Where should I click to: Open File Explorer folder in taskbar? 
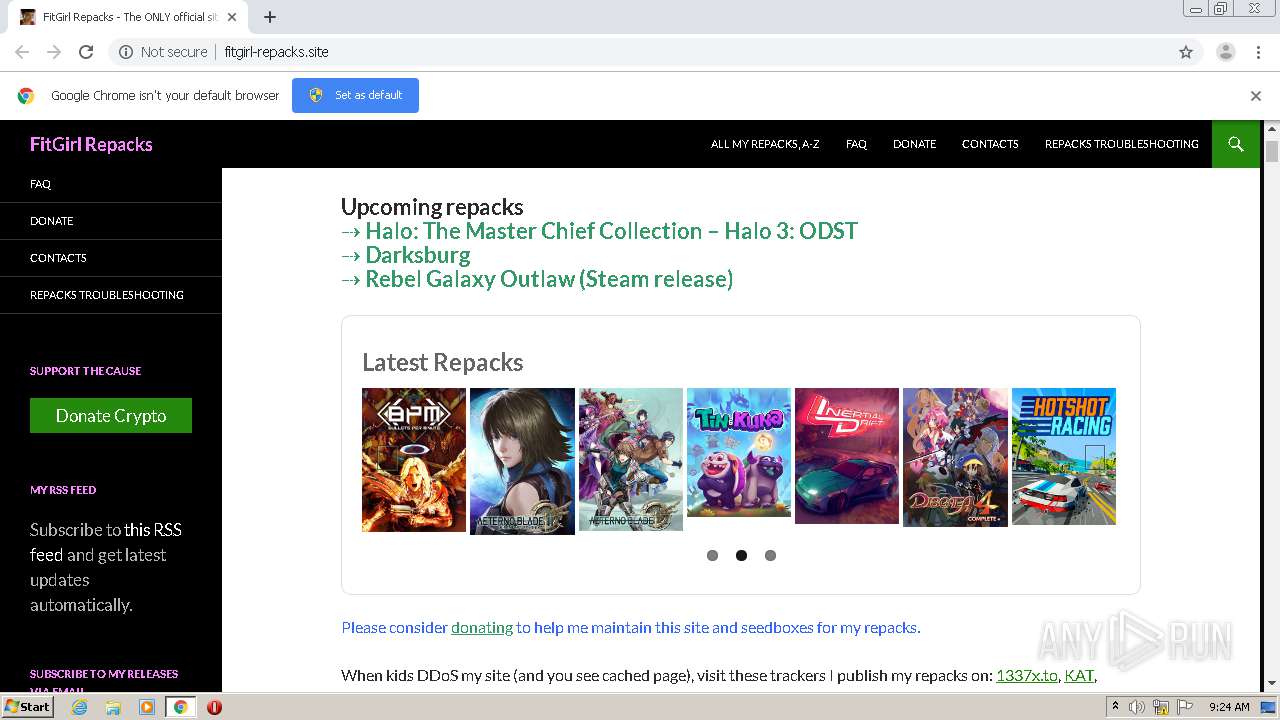(x=113, y=707)
